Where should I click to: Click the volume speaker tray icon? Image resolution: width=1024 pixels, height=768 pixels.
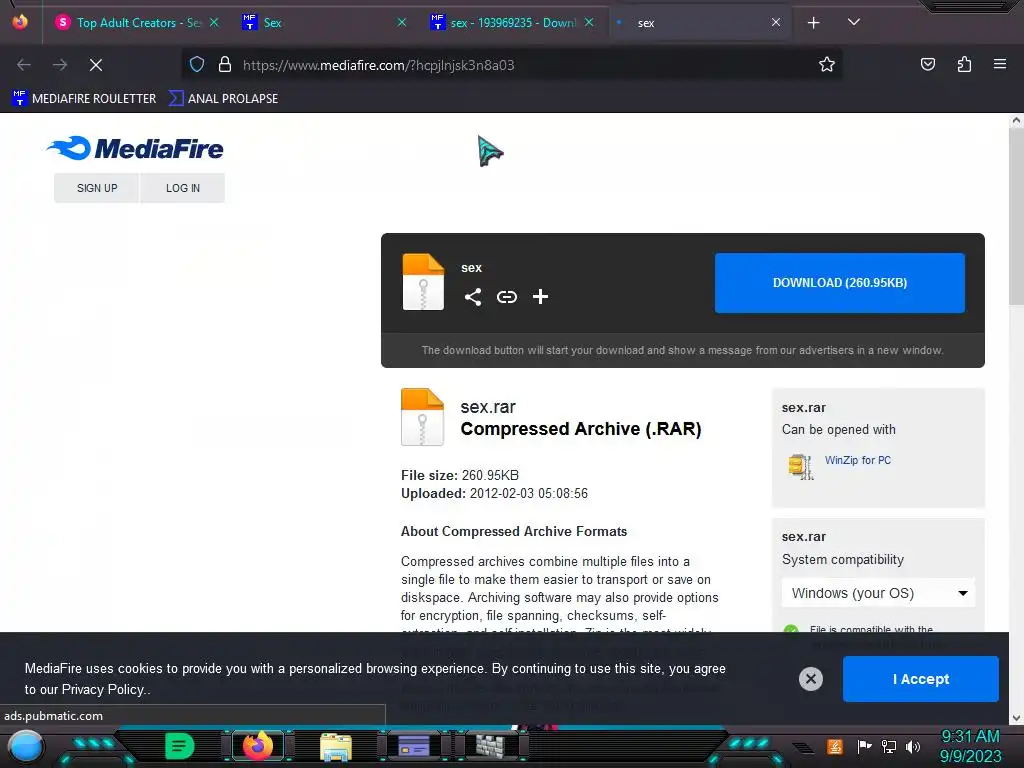tap(913, 746)
